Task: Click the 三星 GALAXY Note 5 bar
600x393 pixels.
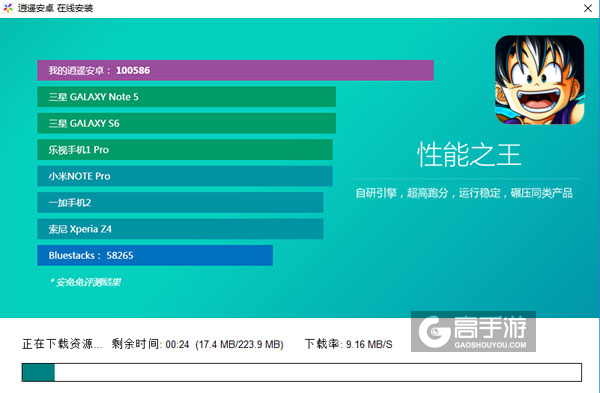Action: [186, 97]
